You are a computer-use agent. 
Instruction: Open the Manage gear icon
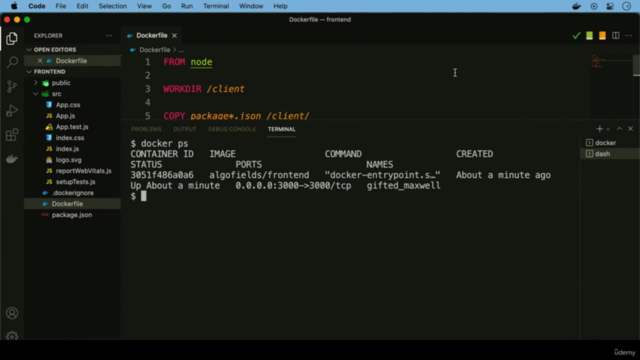tap(12, 336)
